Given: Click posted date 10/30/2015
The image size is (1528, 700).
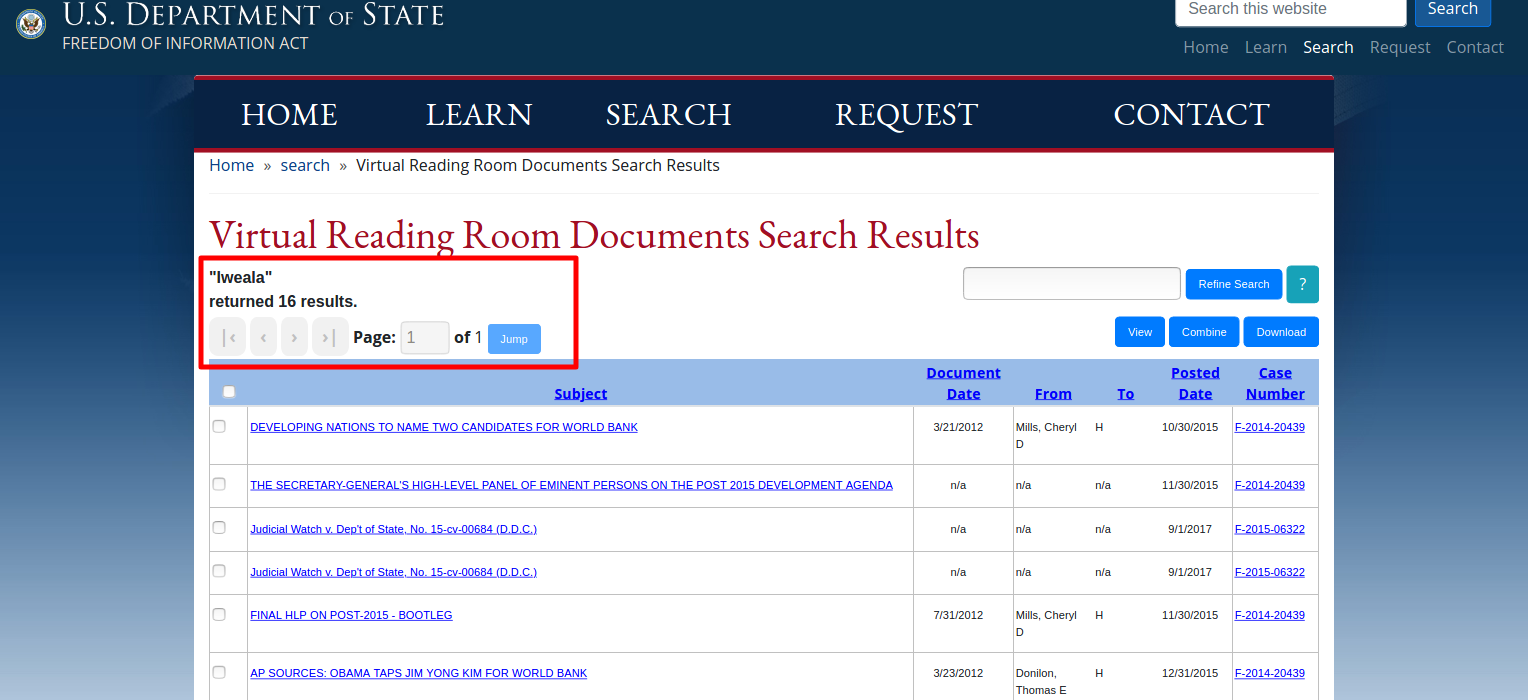Looking at the screenshot, I should 1190,427.
